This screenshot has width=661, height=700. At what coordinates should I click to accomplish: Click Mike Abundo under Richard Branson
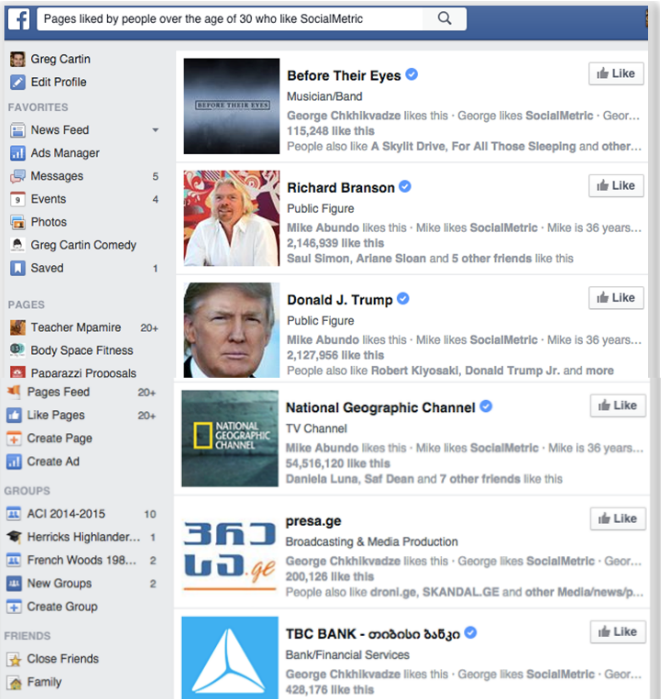point(323,228)
